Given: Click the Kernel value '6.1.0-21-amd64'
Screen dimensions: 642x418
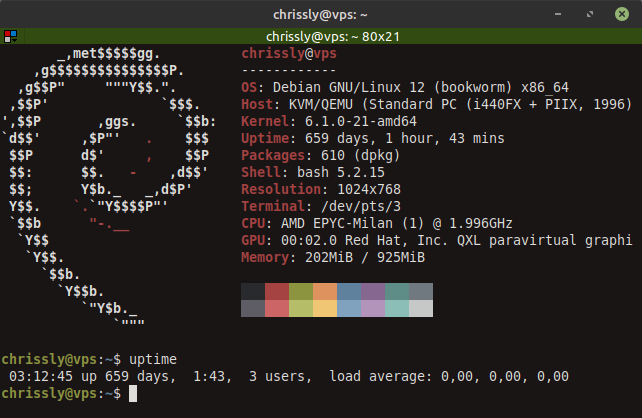Looking at the screenshot, I should (361, 122).
